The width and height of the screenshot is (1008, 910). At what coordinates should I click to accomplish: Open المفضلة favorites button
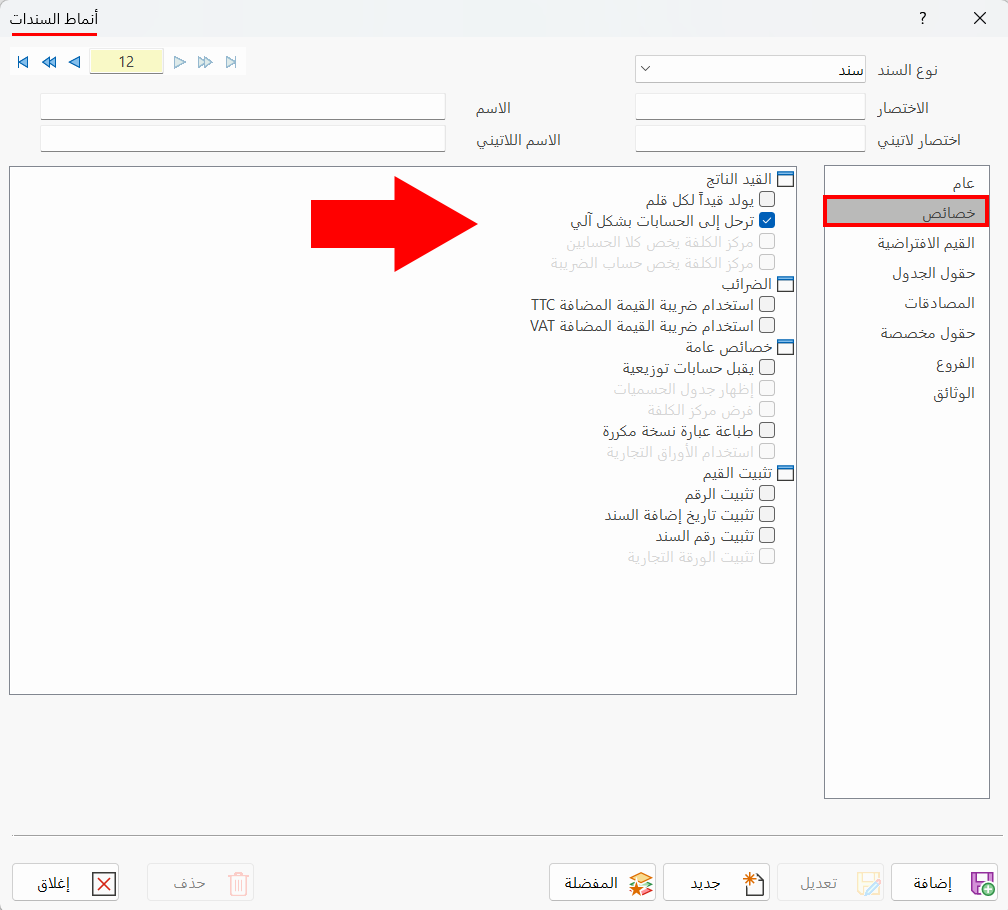(602, 882)
